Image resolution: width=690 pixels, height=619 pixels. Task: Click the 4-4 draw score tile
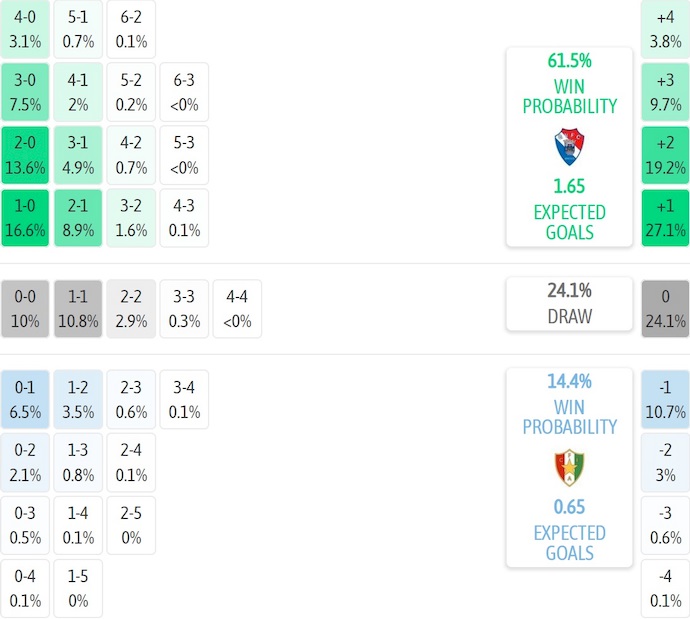click(x=238, y=309)
